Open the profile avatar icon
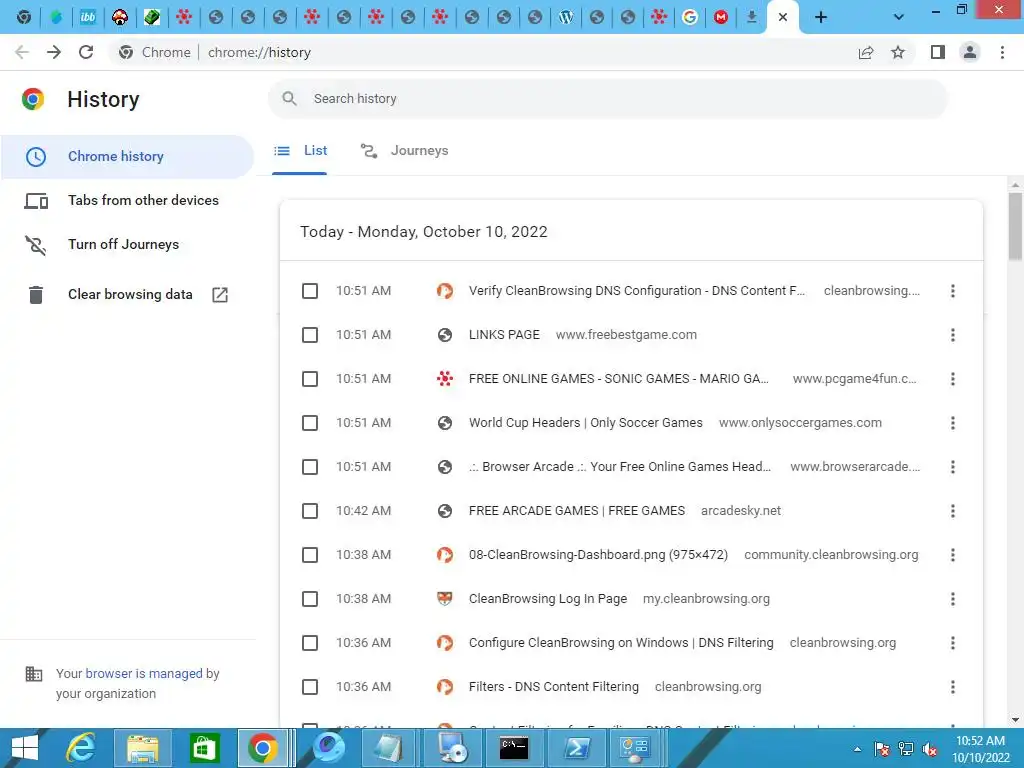The width and height of the screenshot is (1024, 768). tap(970, 52)
